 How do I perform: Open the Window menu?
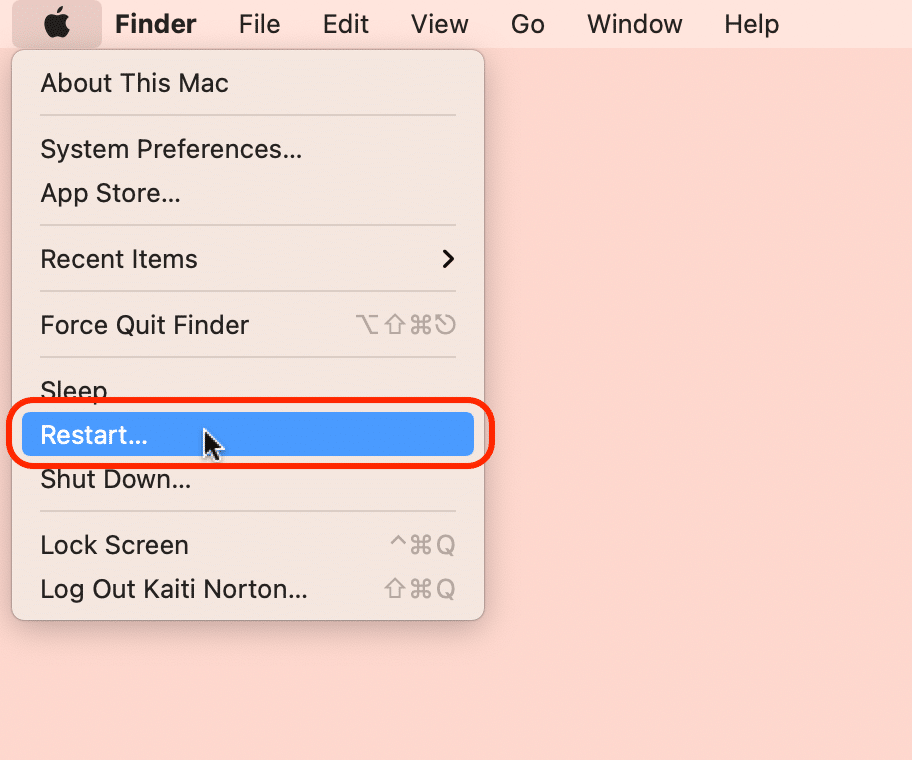(634, 24)
